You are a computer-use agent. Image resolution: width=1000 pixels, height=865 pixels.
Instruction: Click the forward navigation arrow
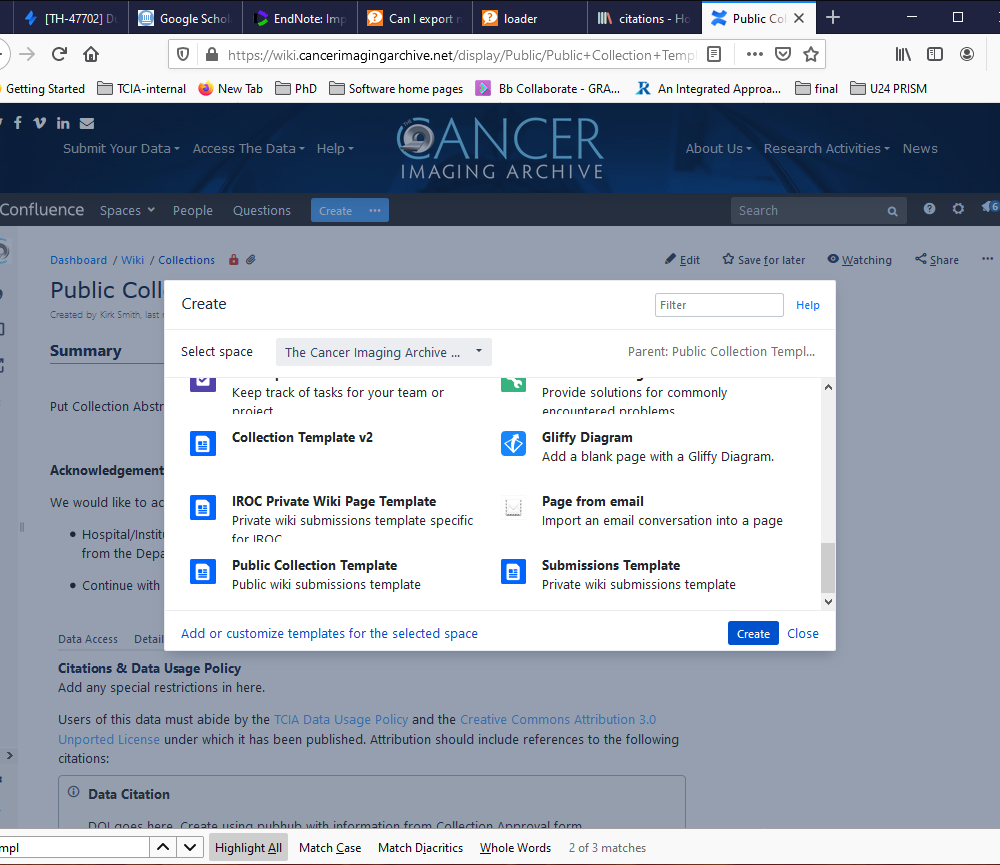(27, 54)
